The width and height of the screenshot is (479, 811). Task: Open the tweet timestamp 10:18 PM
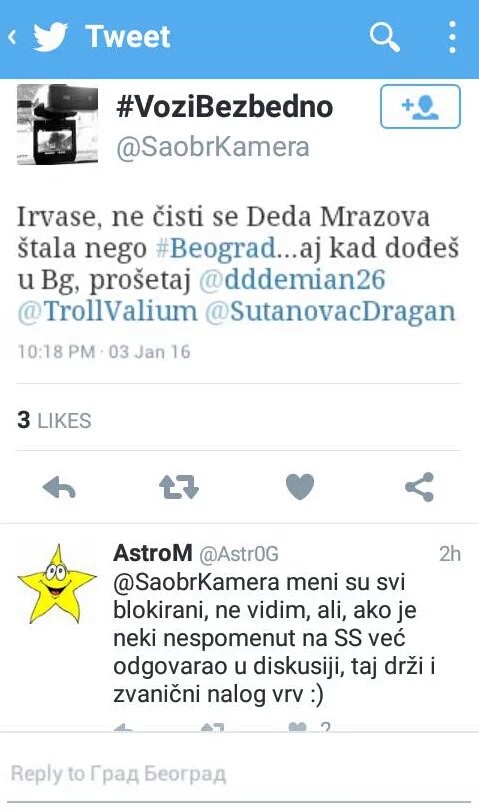click(56, 352)
